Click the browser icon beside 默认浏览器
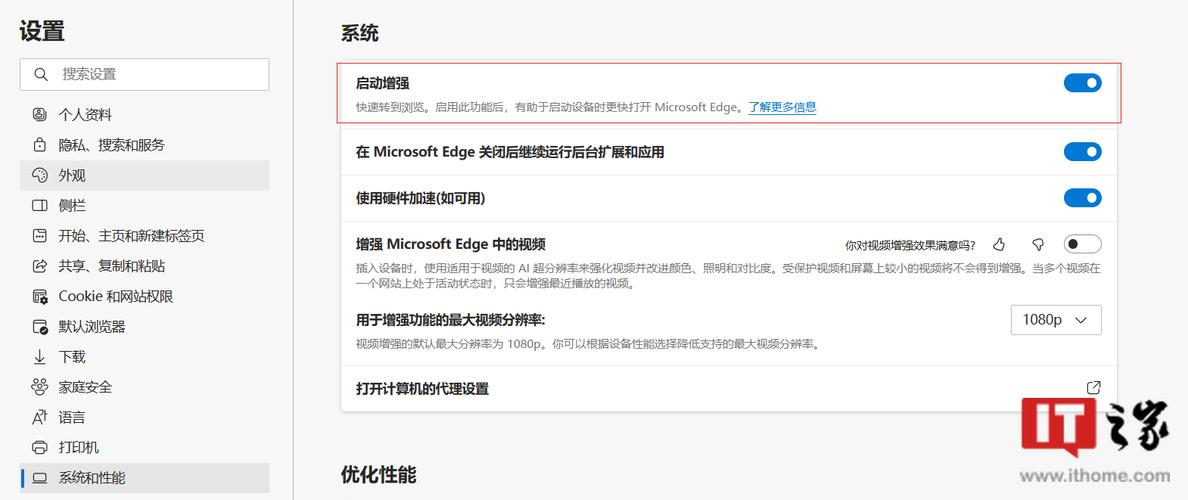Viewport: 1188px width, 500px height. tap(39, 327)
